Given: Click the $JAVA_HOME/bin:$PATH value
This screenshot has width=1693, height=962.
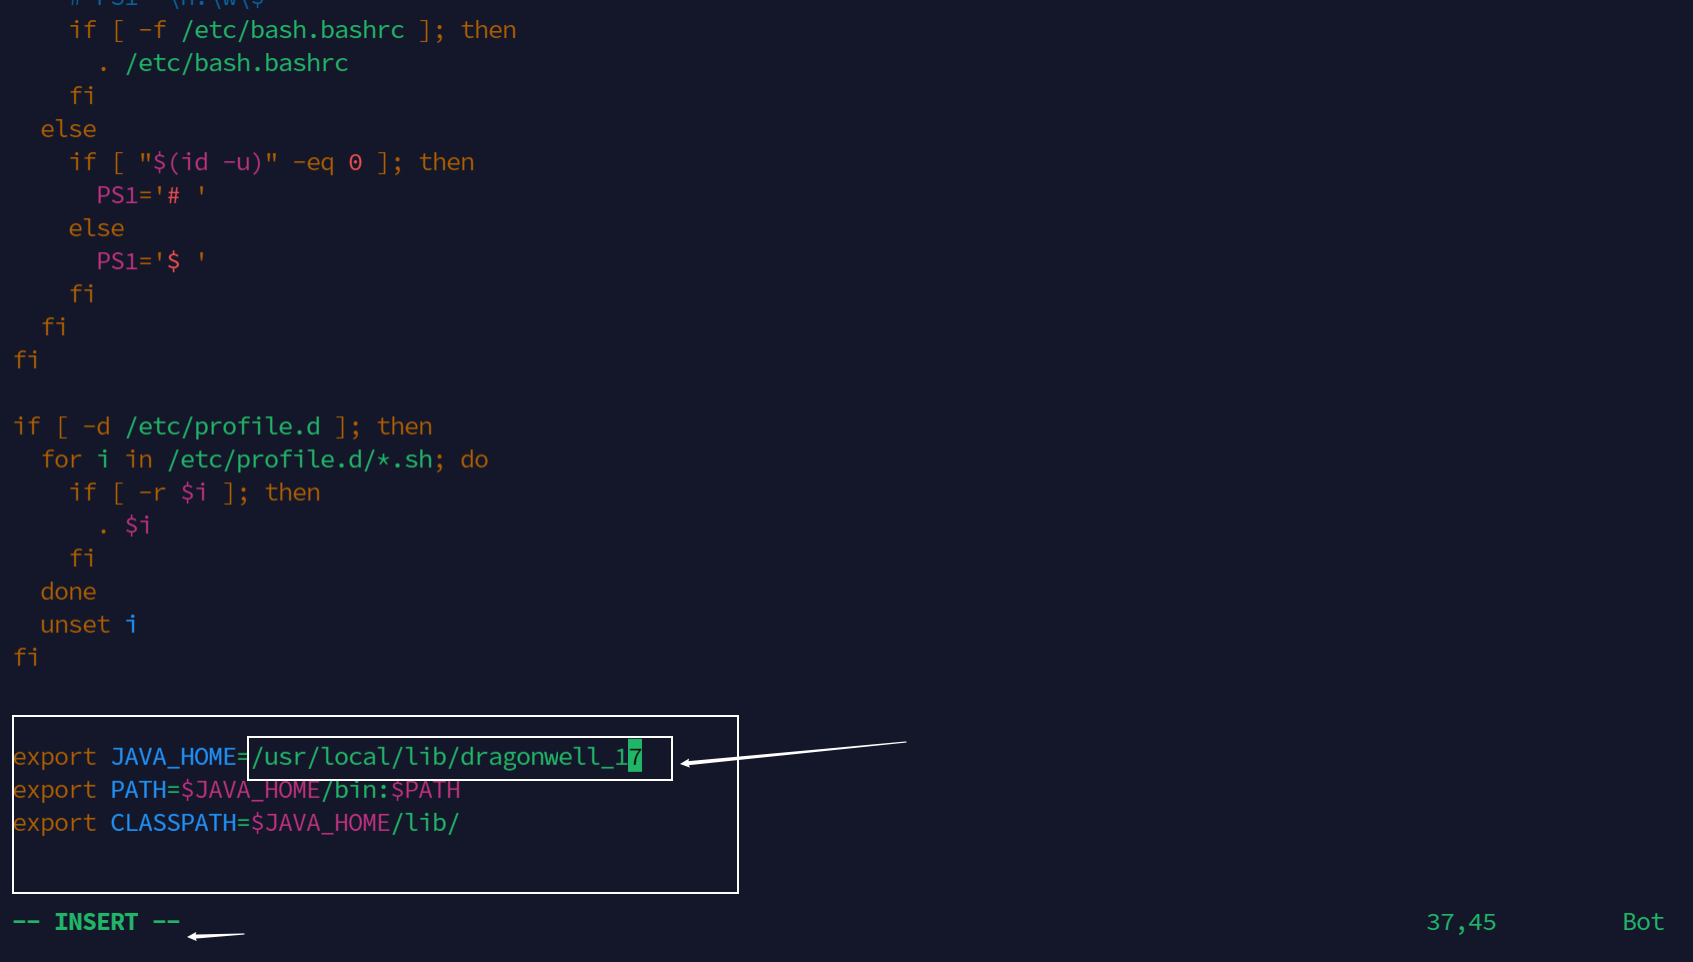Looking at the screenshot, I should (x=320, y=790).
